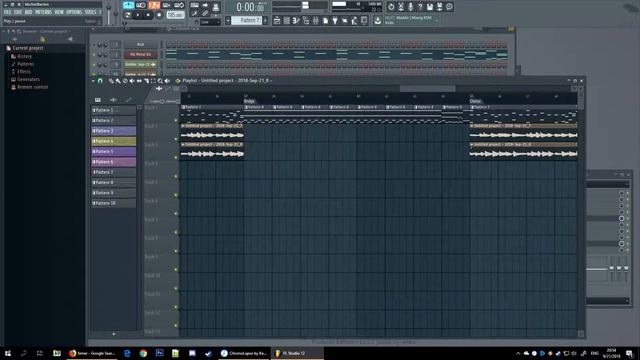The width and height of the screenshot is (640, 360).
Task: Open the Windows Start button
Action: [8, 353]
